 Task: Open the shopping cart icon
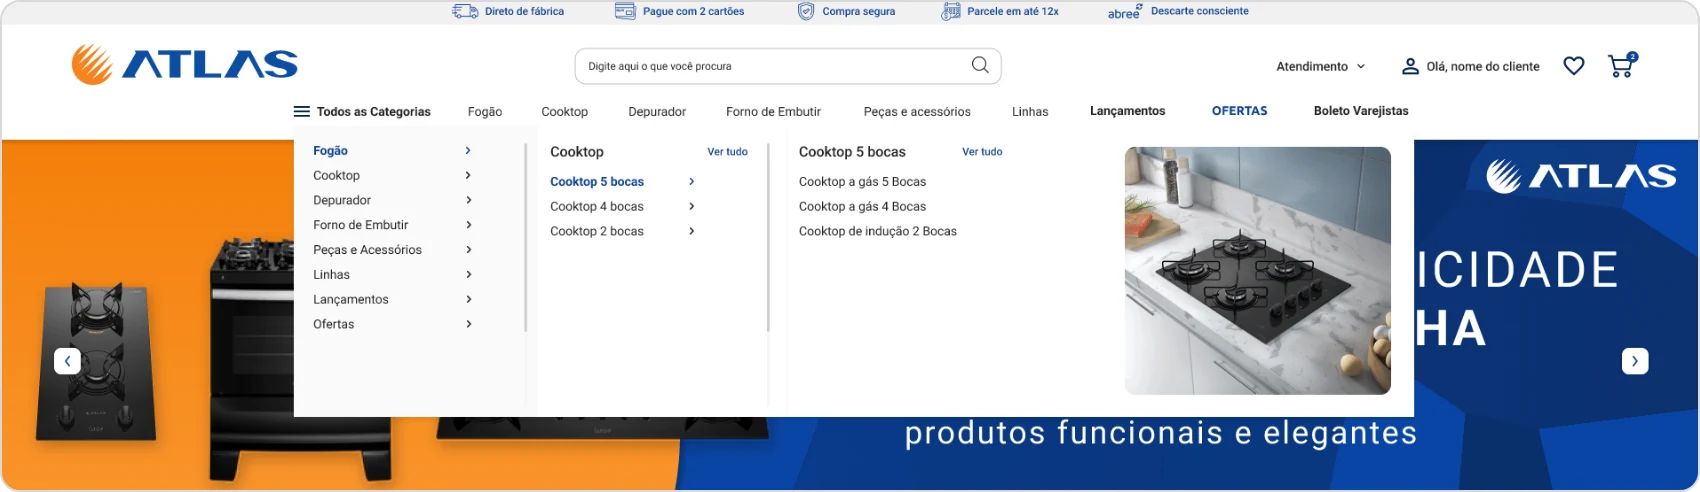(x=1622, y=65)
